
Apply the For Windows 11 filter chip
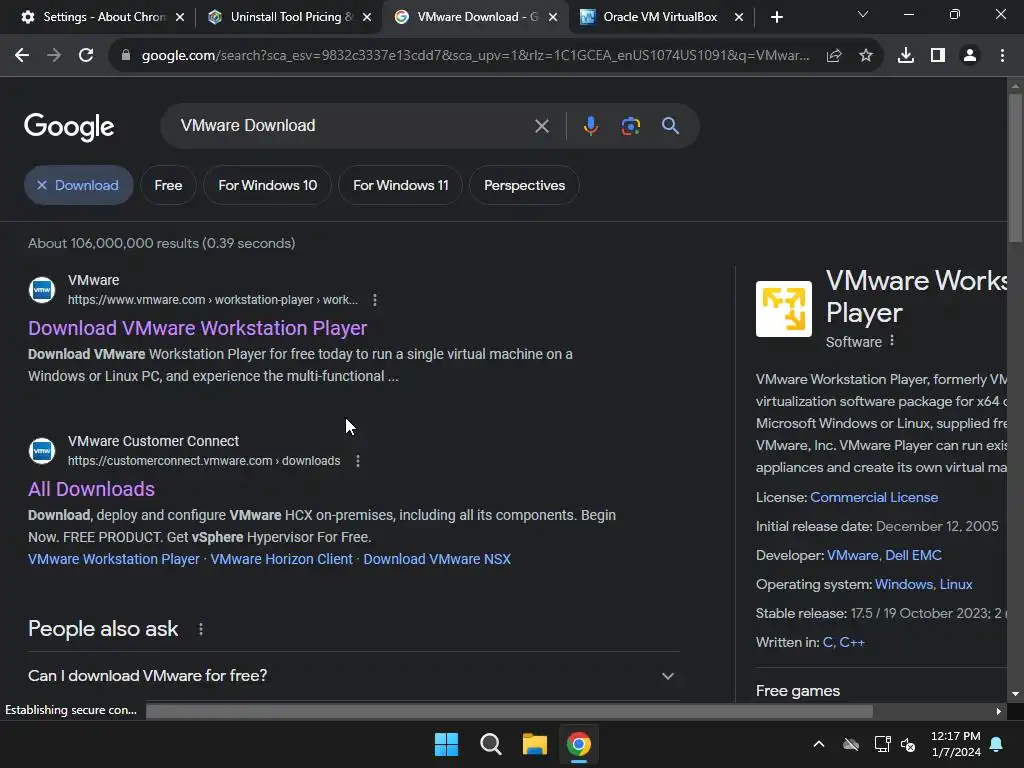[401, 185]
